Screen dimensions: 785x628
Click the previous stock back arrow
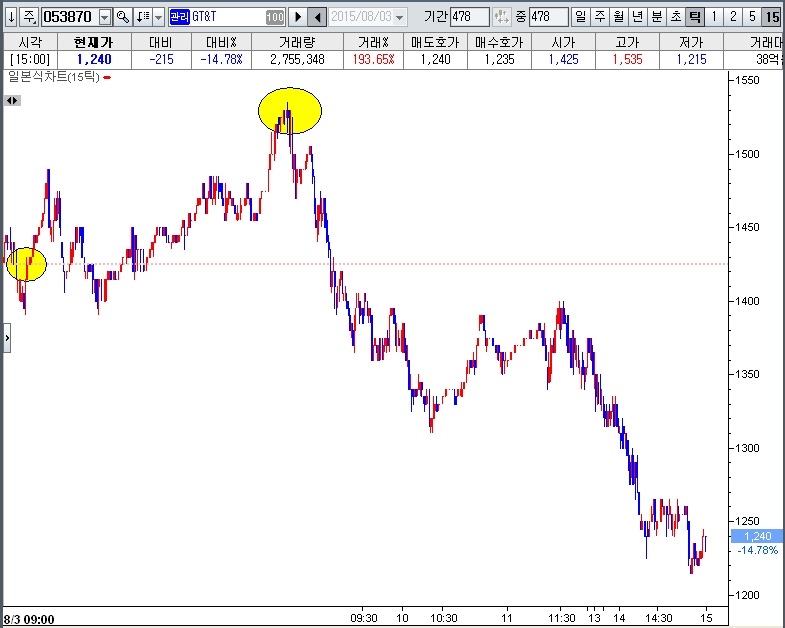coord(317,17)
